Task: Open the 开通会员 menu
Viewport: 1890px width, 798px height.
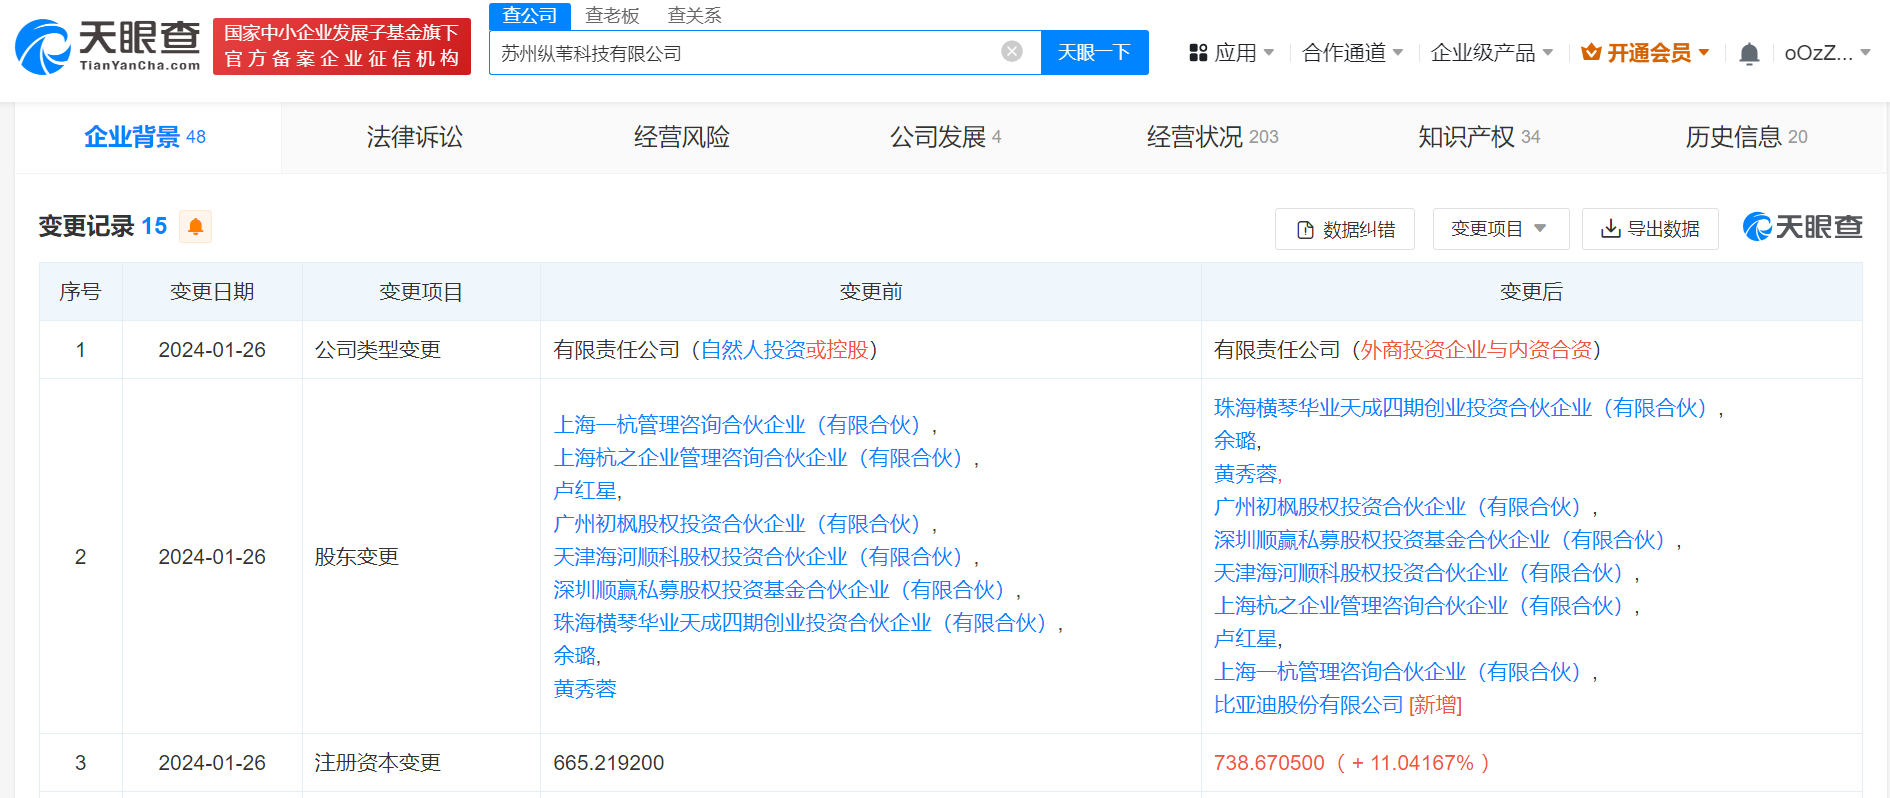Action: coord(1646,53)
